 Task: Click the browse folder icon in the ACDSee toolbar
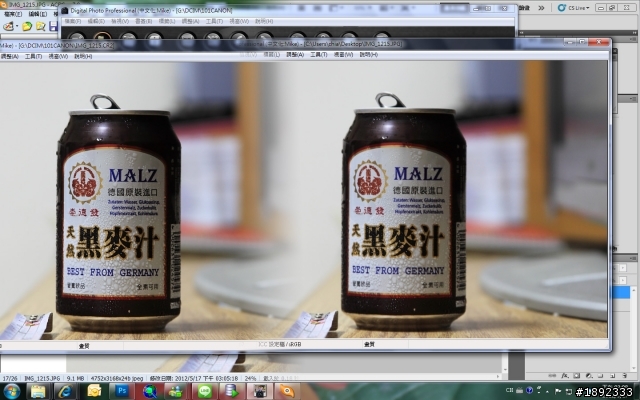point(40,27)
